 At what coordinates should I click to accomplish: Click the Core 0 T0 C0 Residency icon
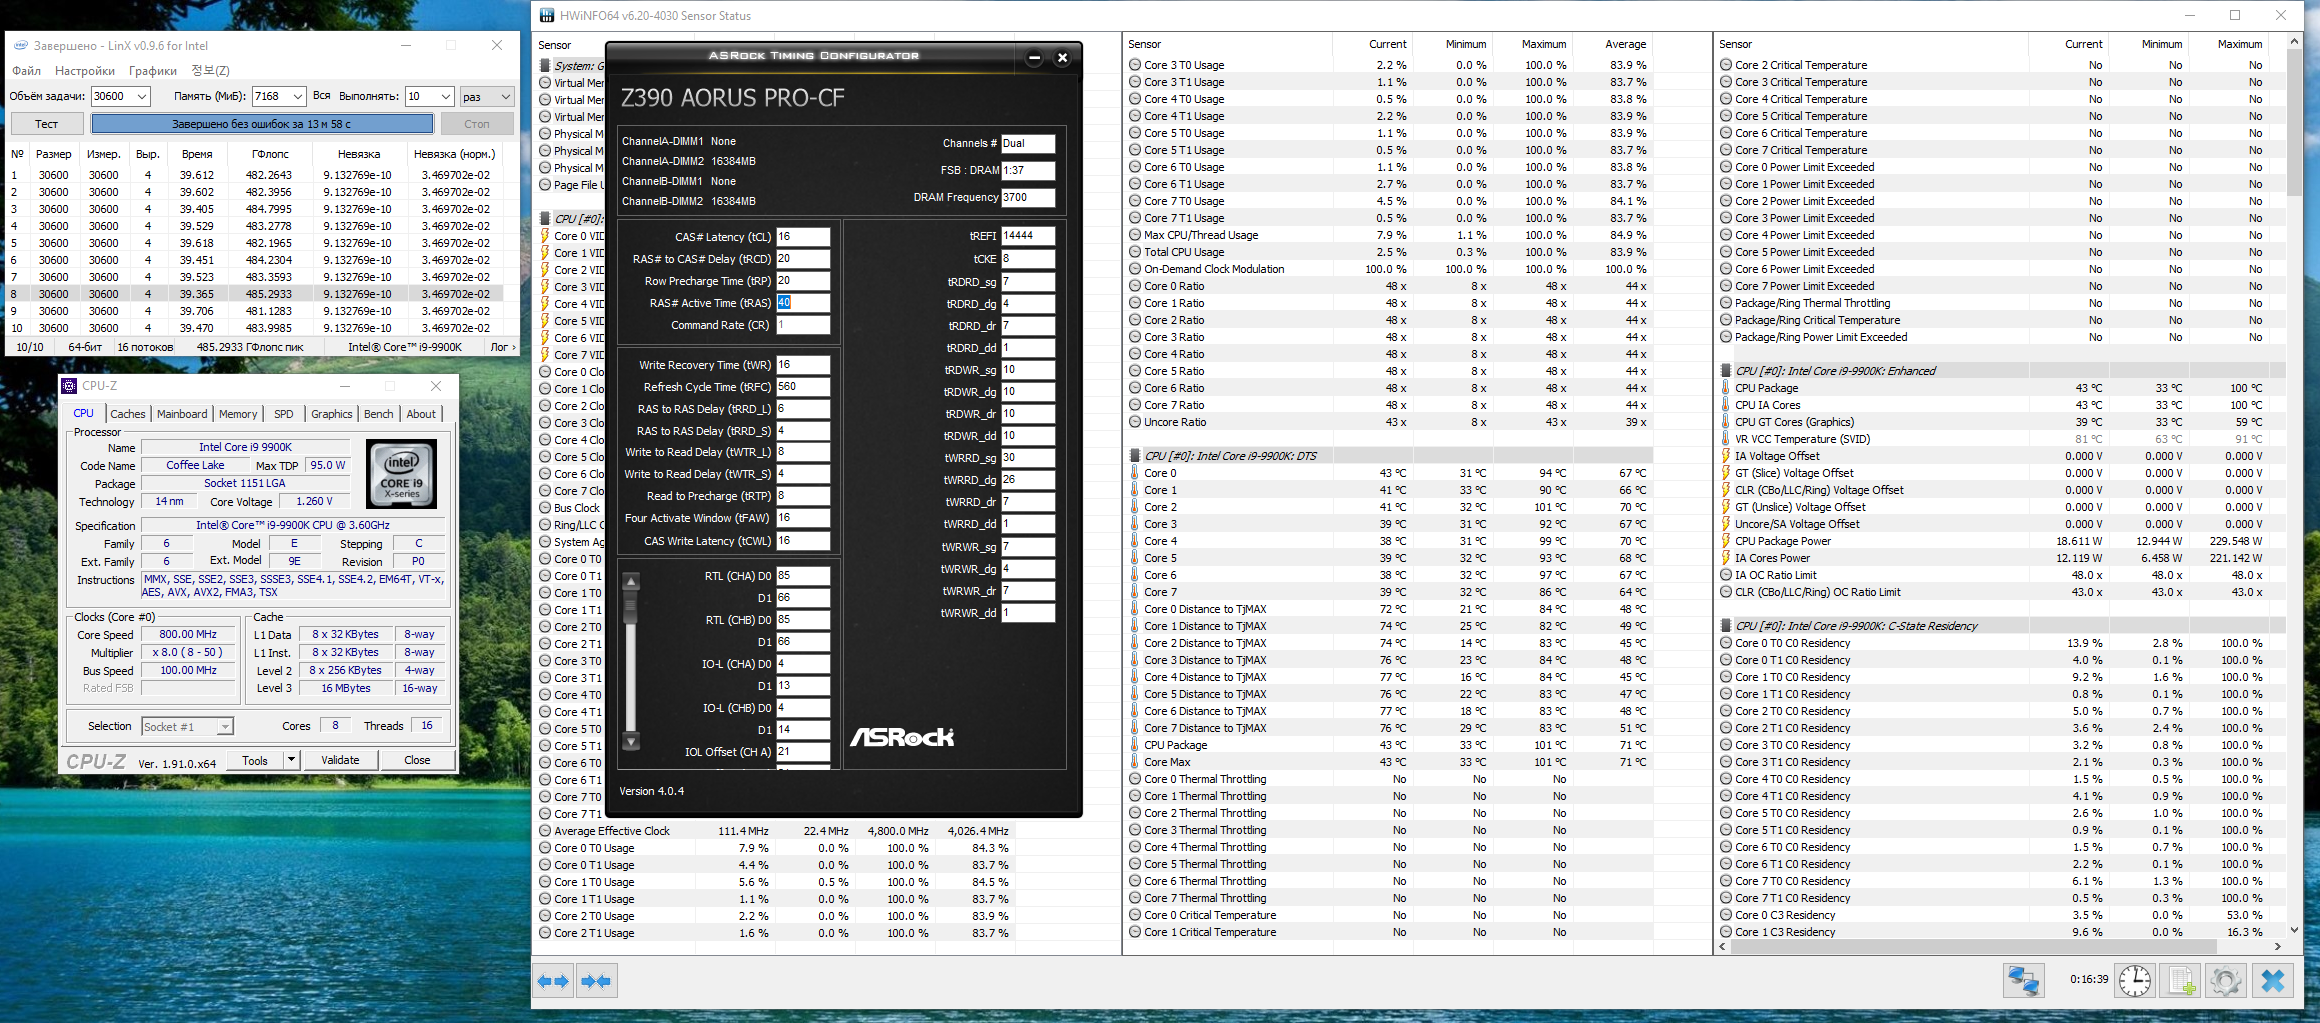click(1726, 643)
